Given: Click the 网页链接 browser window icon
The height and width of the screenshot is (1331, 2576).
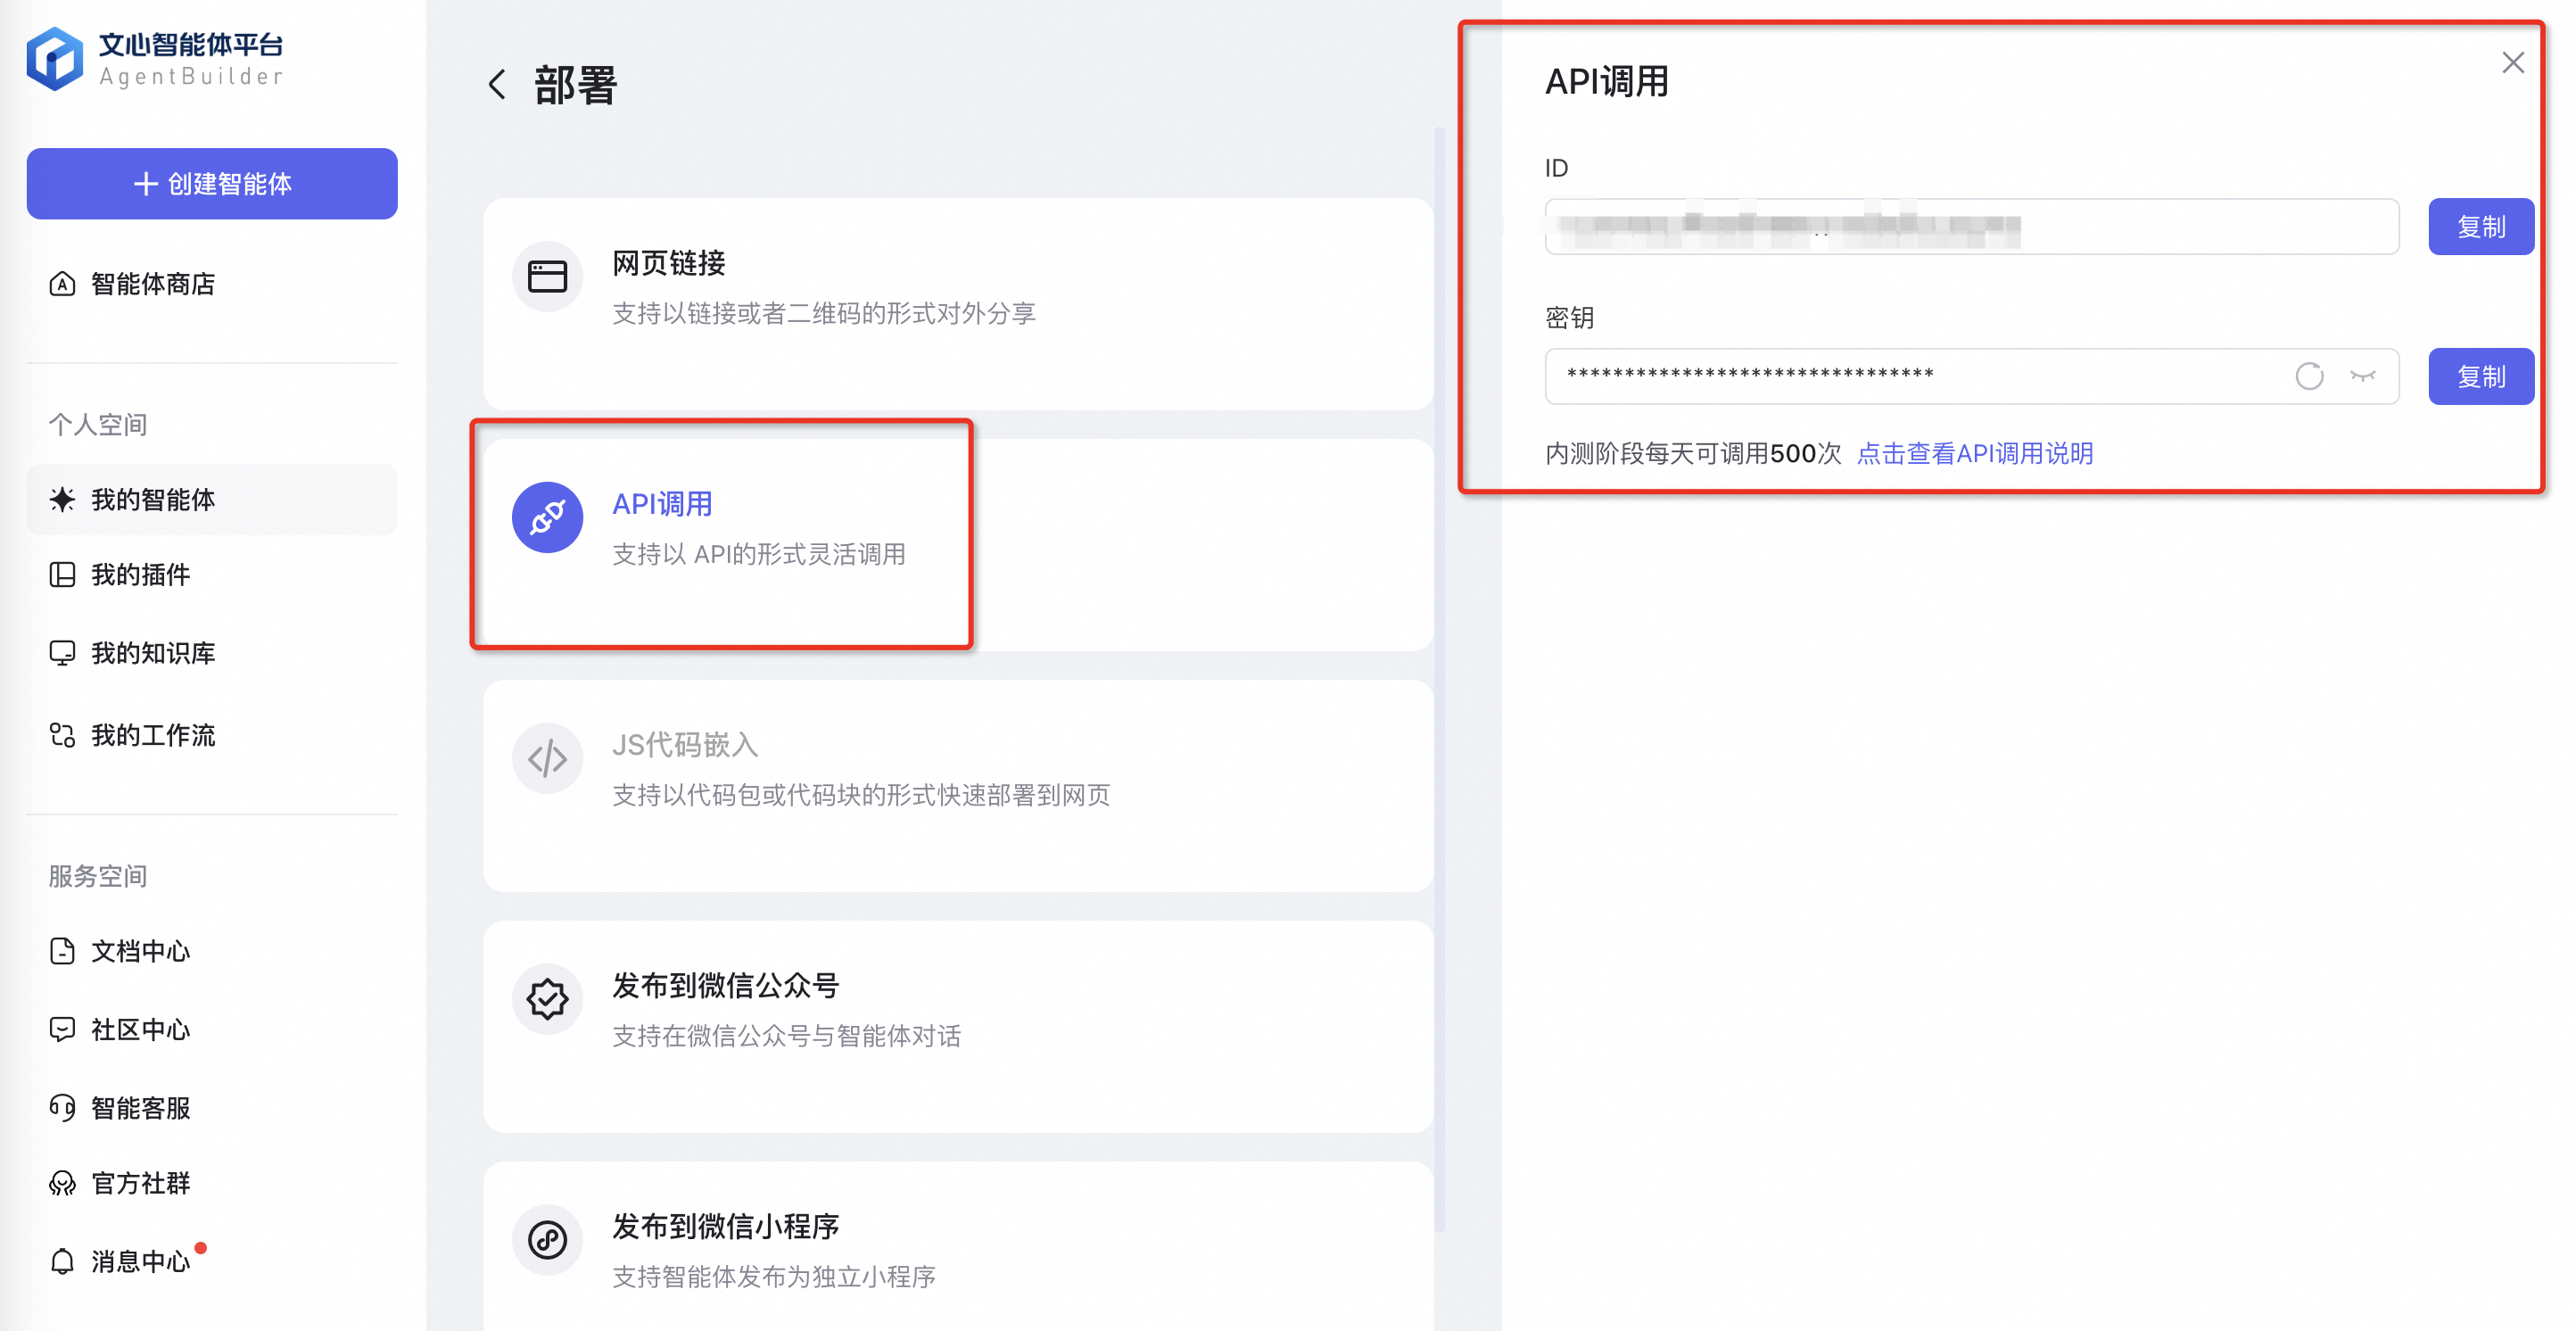Looking at the screenshot, I should coord(547,276).
